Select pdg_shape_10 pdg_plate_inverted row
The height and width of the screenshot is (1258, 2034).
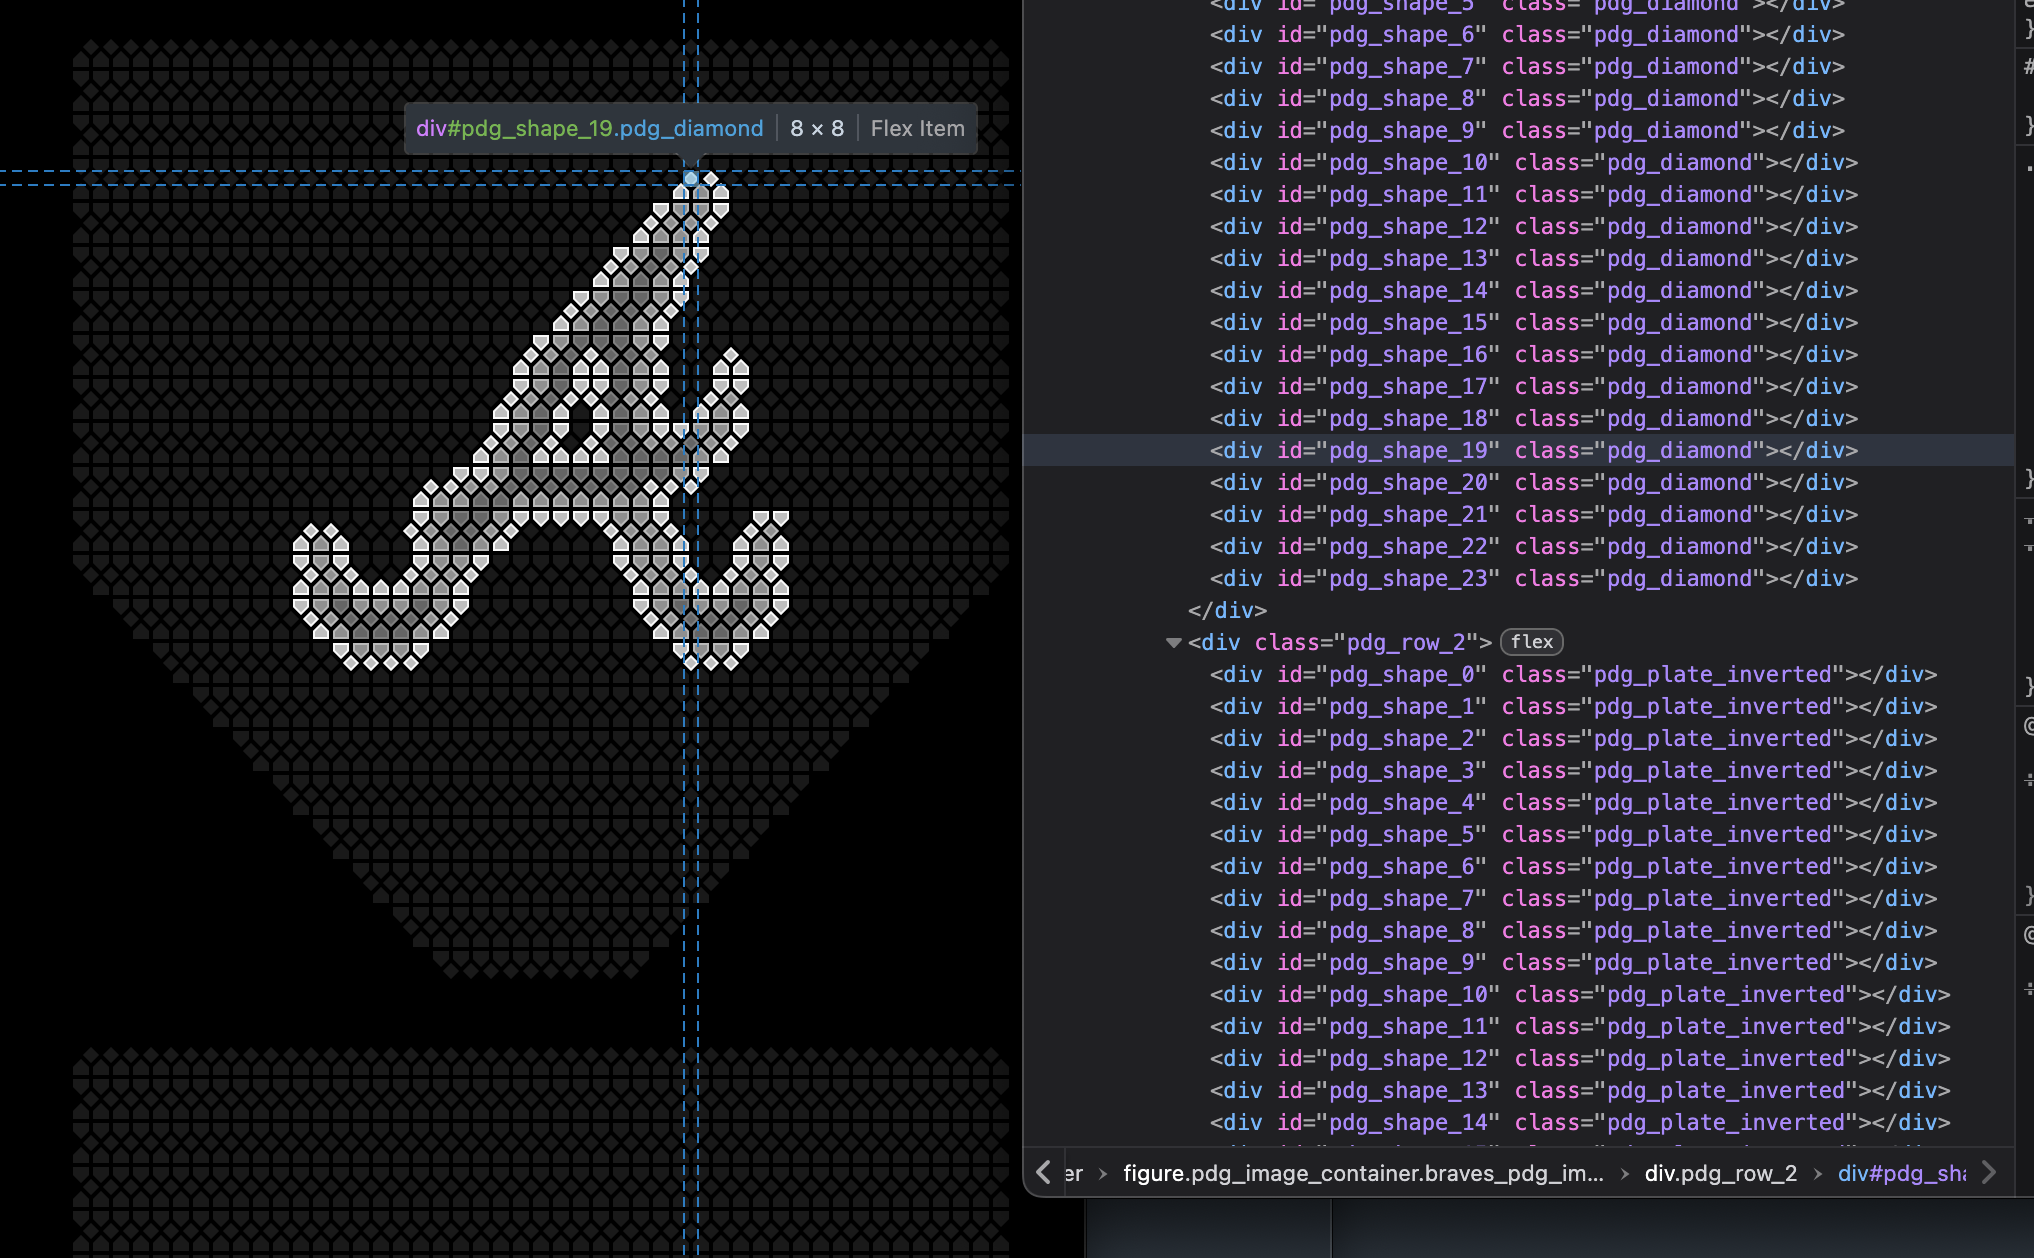[x=1519, y=994]
